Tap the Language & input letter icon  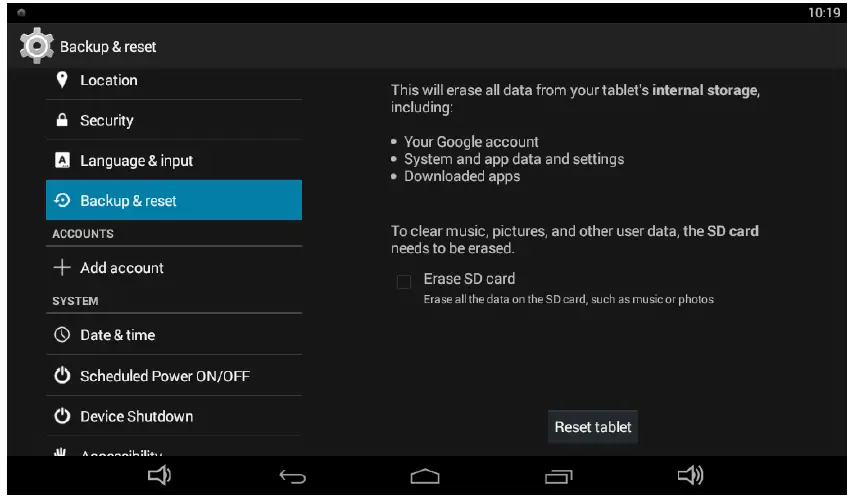pyautogui.click(x=62, y=160)
